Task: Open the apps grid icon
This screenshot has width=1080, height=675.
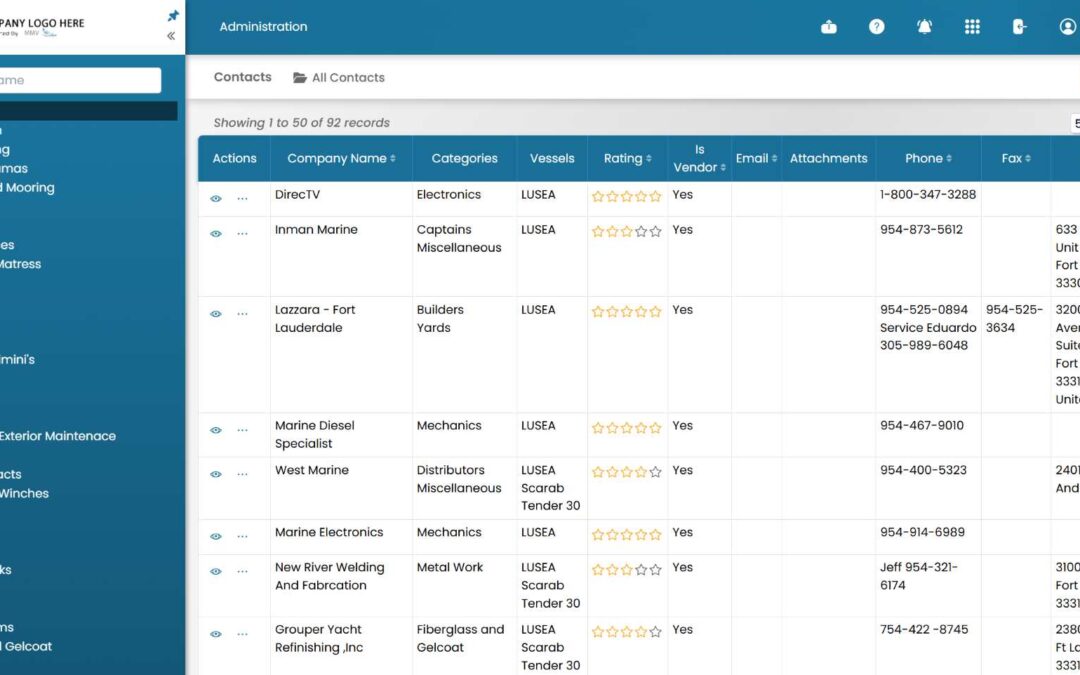Action: click(972, 27)
